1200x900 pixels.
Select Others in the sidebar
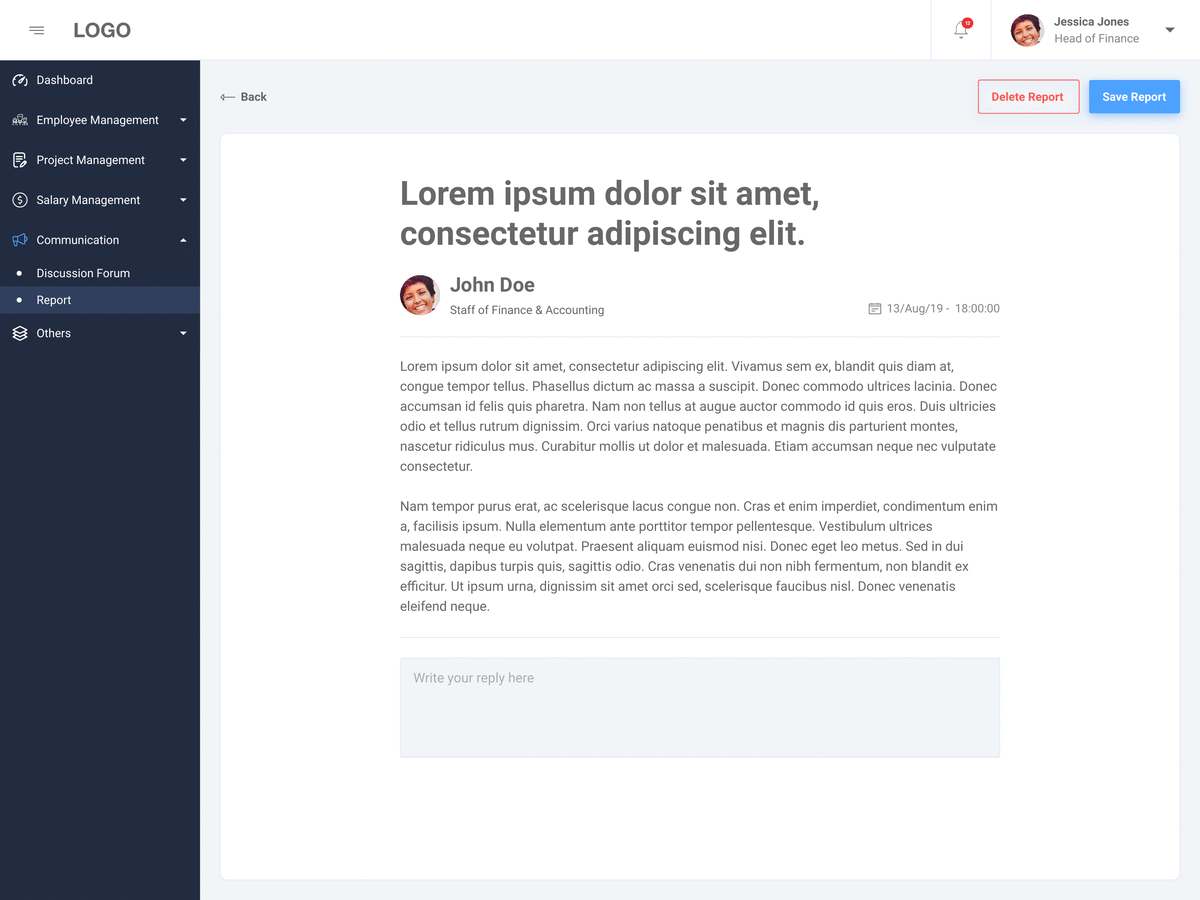[100, 333]
